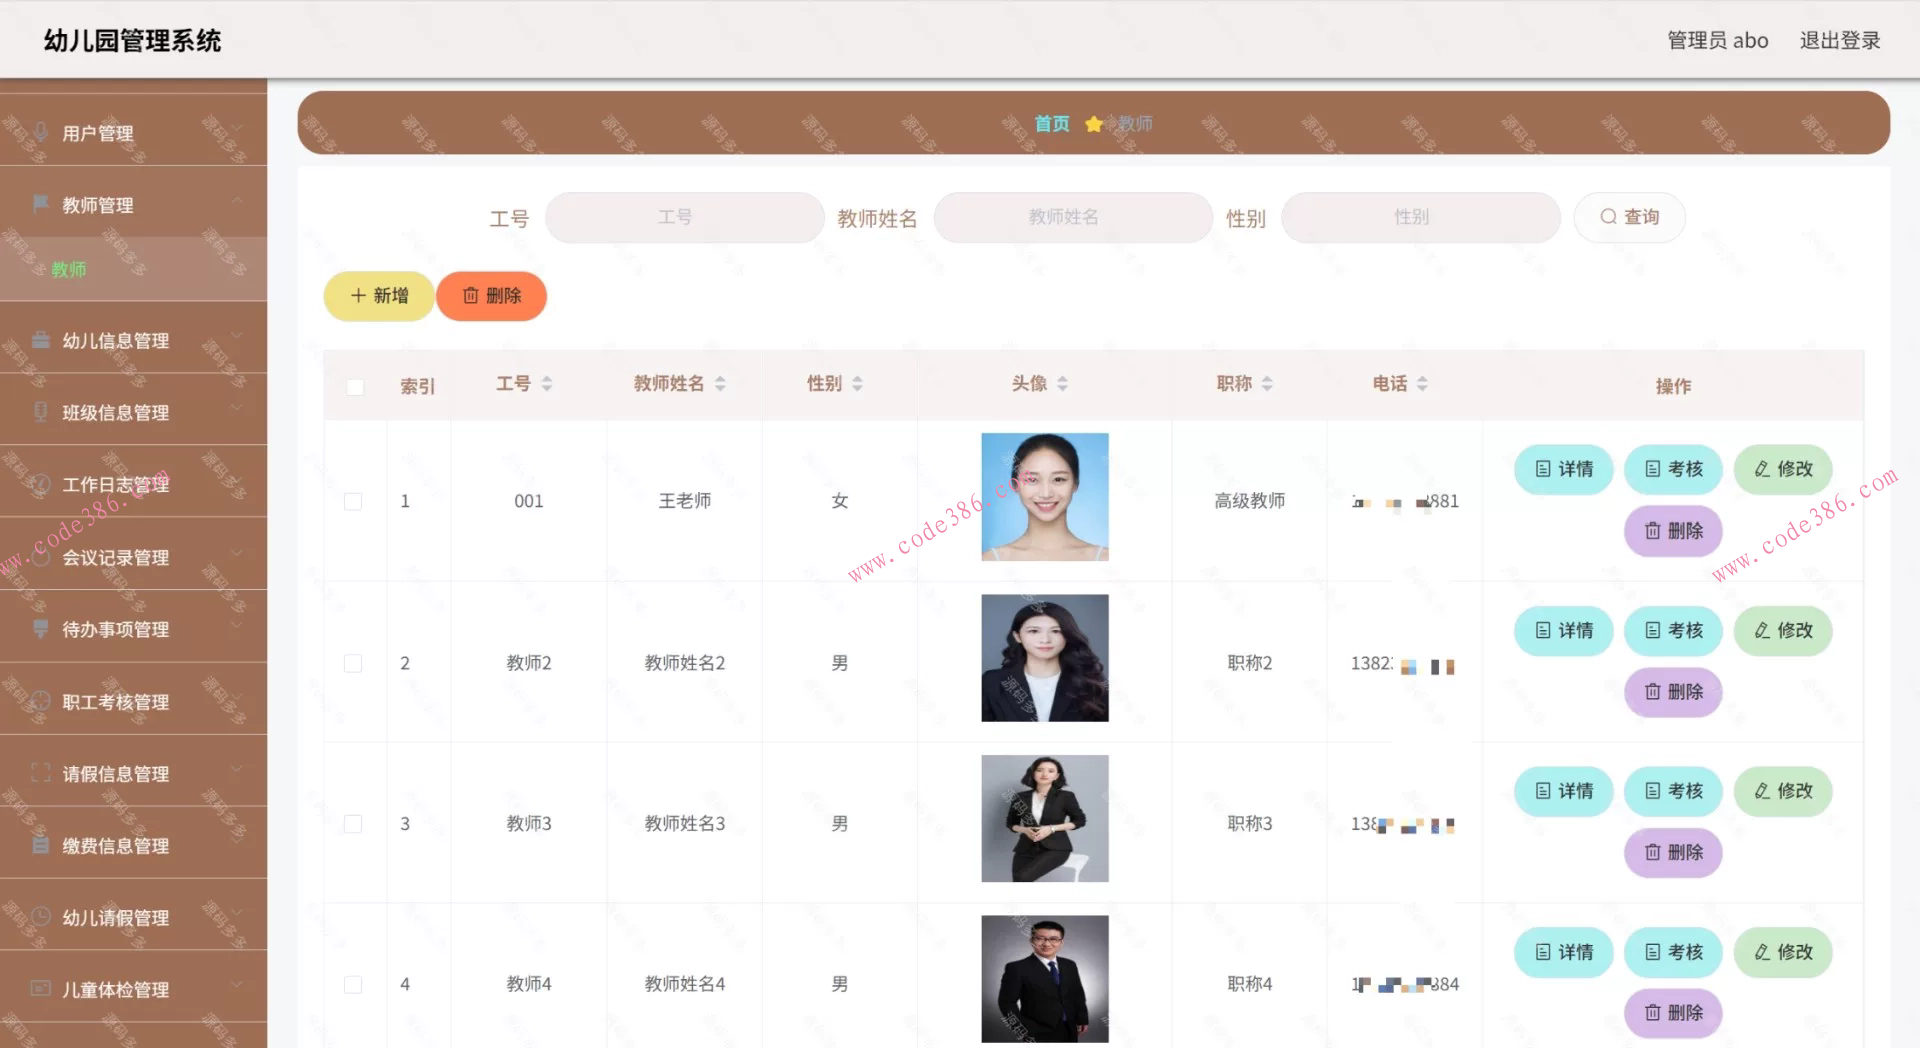Go to 首页 via the breadcrumb link
The width and height of the screenshot is (1920, 1048).
1052,123
